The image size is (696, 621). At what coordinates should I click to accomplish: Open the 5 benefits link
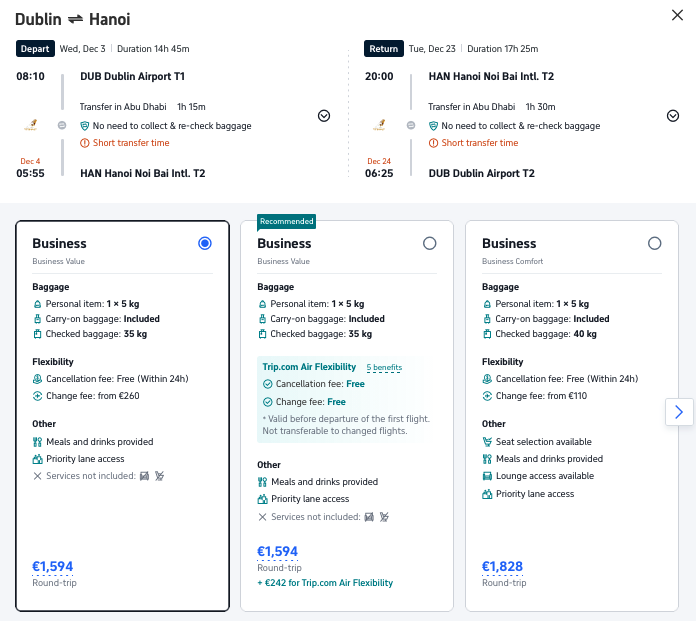pyautogui.click(x=384, y=368)
